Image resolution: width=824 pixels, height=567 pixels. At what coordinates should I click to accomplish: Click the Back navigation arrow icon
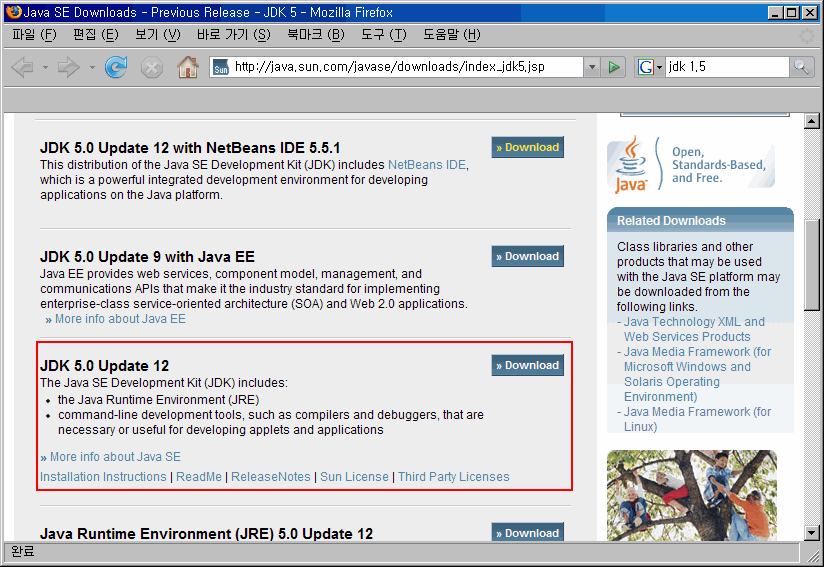[22, 67]
